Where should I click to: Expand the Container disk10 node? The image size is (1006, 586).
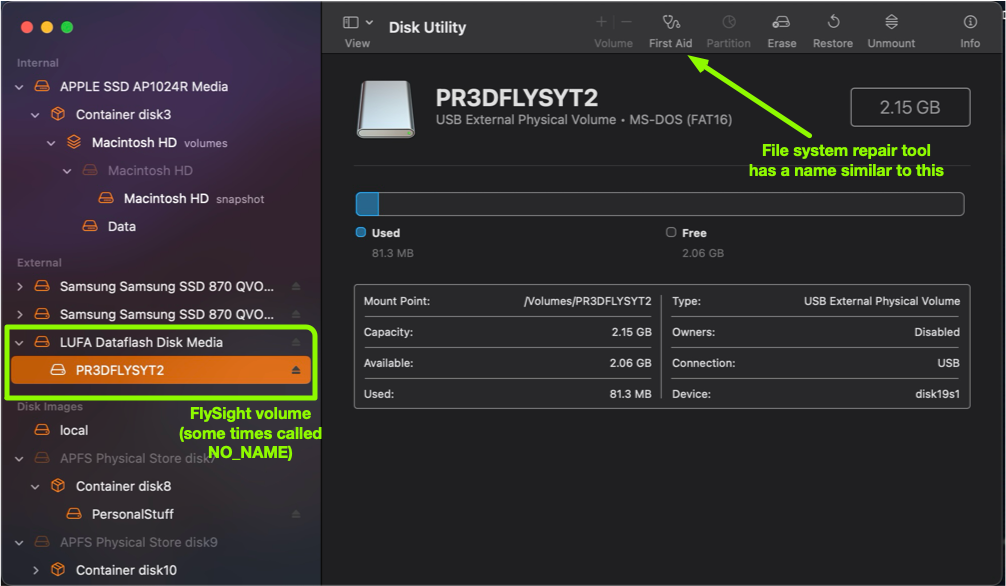click(x=35, y=570)
